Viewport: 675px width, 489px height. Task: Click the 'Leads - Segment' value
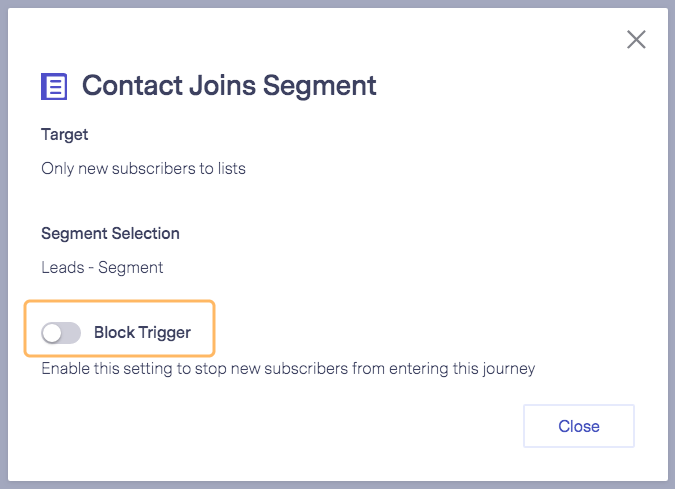pyautogui.click(x=102, y=267)
